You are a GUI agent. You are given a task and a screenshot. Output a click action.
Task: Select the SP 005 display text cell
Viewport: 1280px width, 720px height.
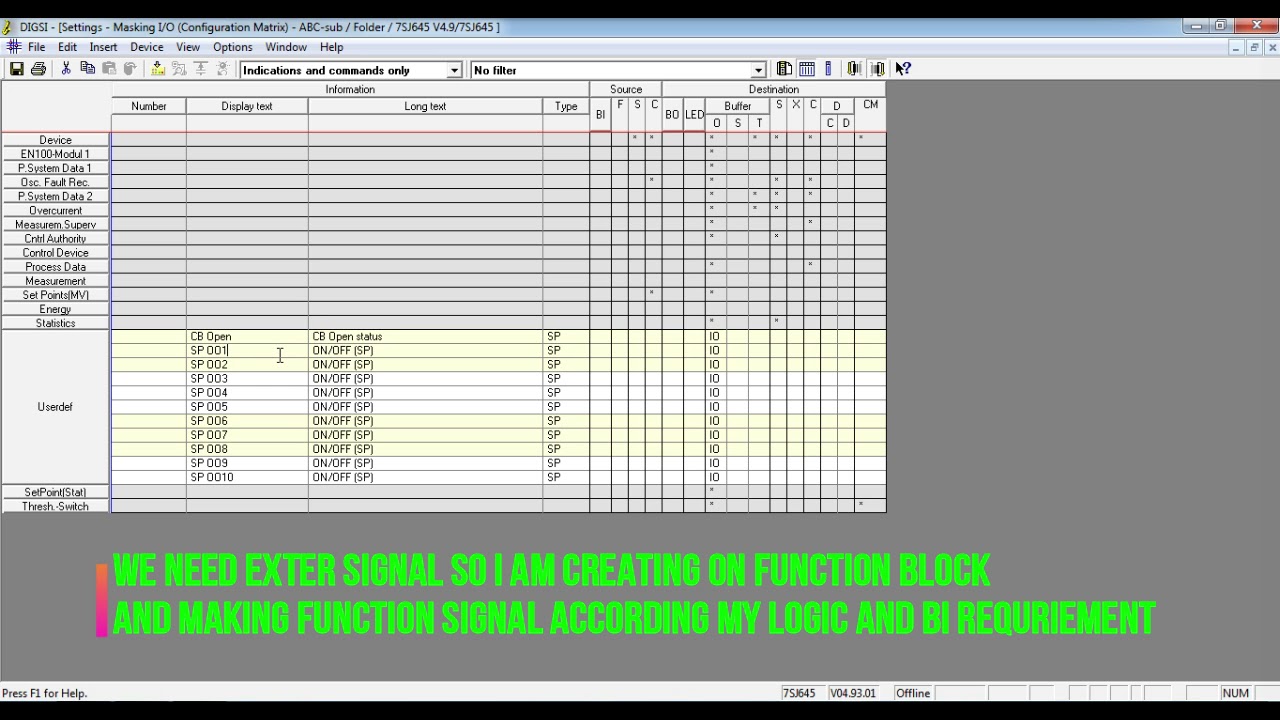click(x=247, y=407)
